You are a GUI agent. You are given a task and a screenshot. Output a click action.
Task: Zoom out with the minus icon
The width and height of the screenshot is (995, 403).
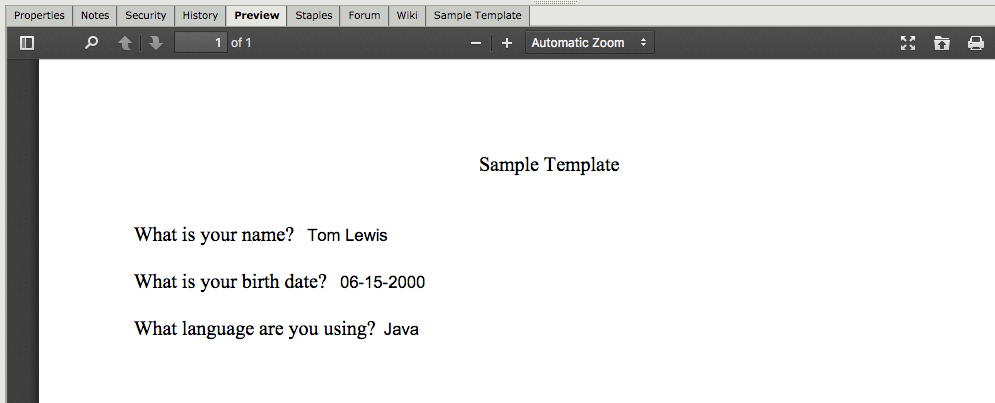(x=476, y=43)
